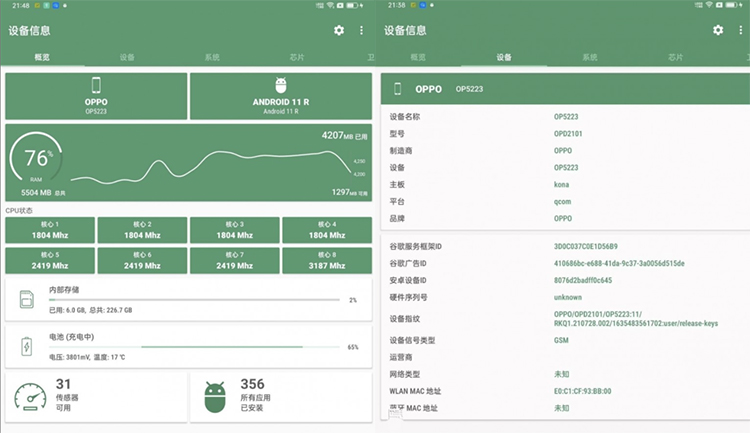Tap 核心 7 2419 Mhz tile
The width and height of the screenshot is (750, 433).
234,261
